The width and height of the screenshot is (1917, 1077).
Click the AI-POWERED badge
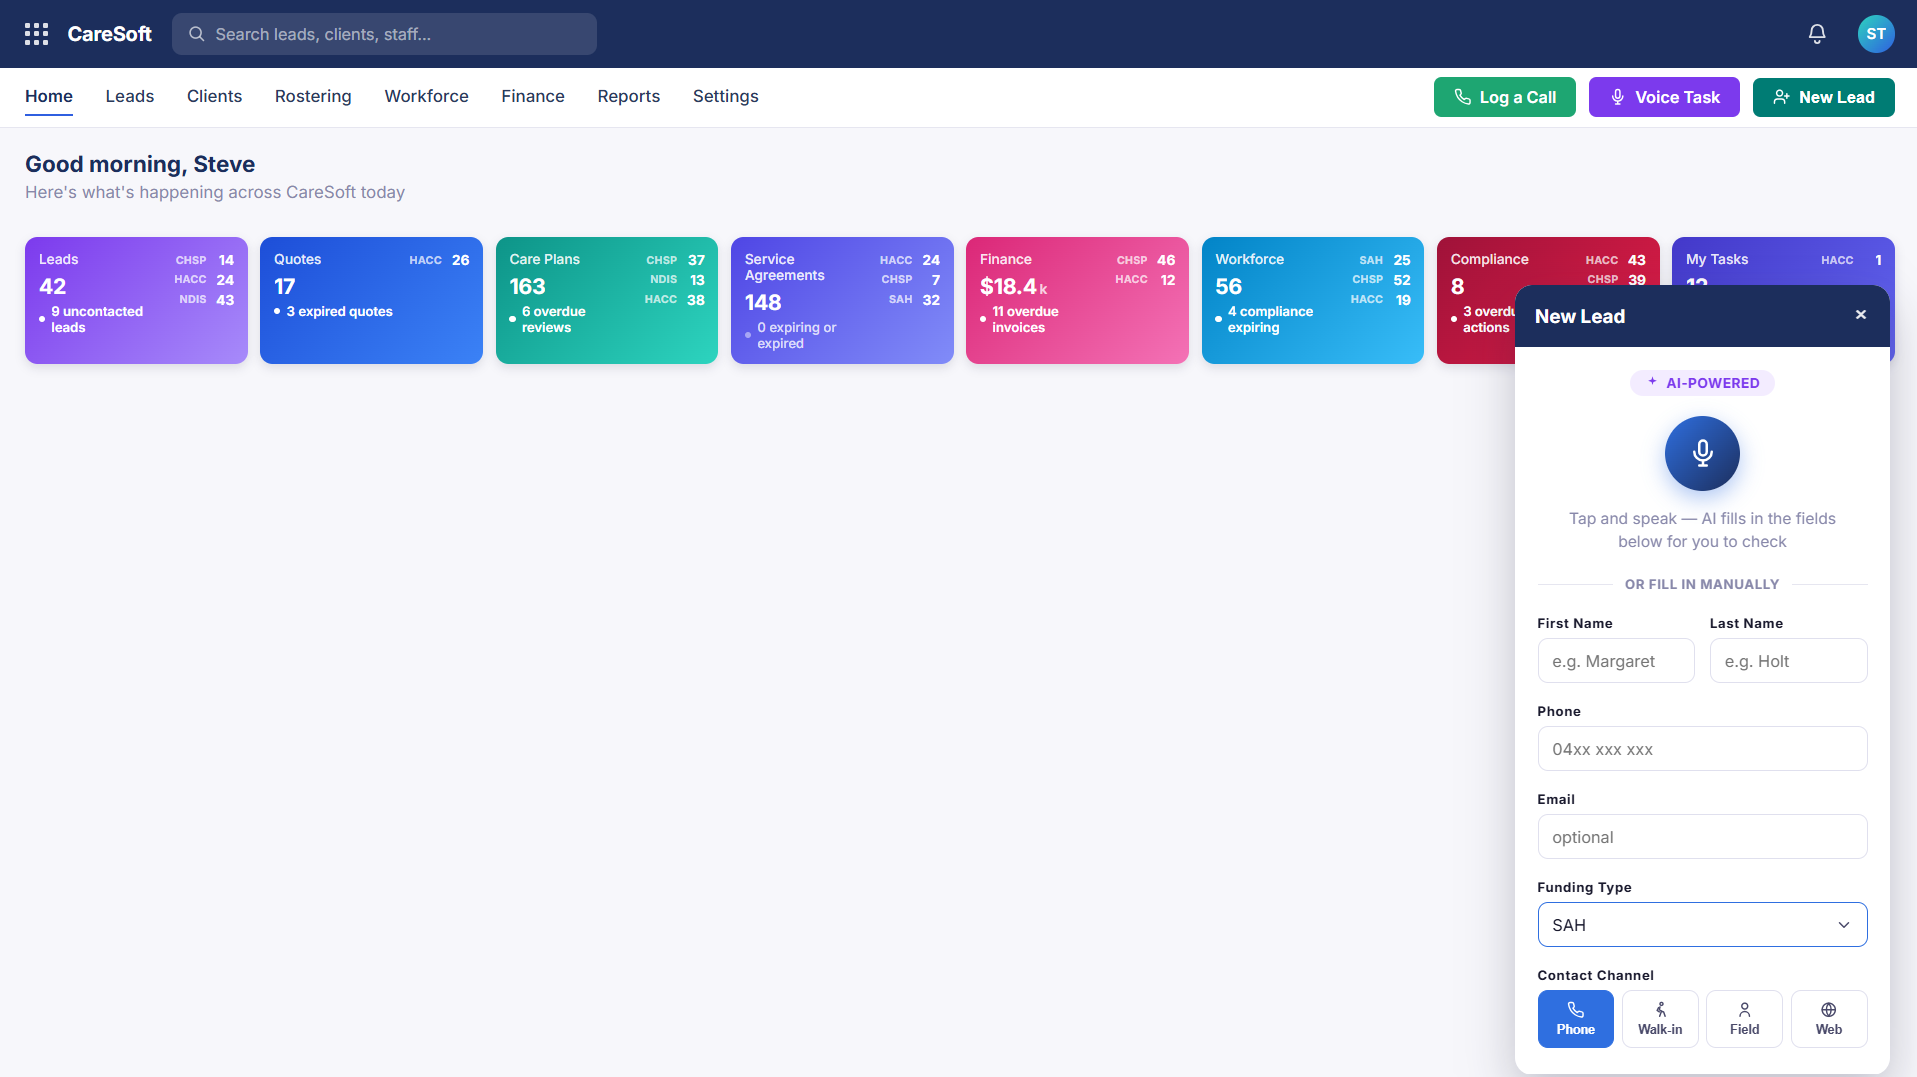point(1702,383)
